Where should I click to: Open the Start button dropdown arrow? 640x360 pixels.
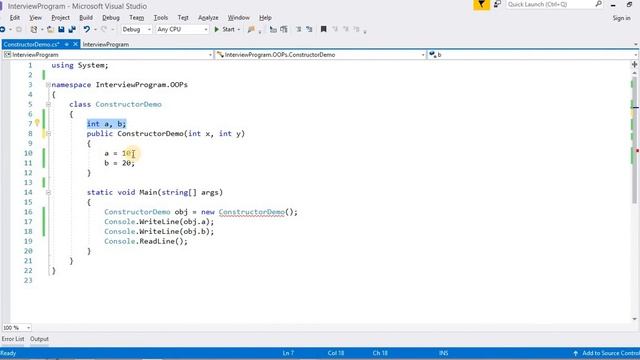239,29
